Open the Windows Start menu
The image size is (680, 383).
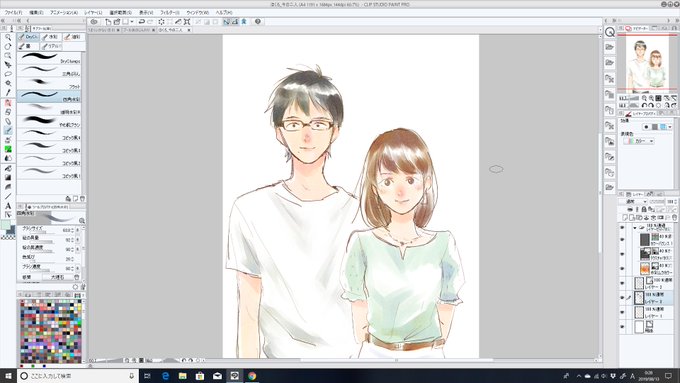[x=8, y=376]
